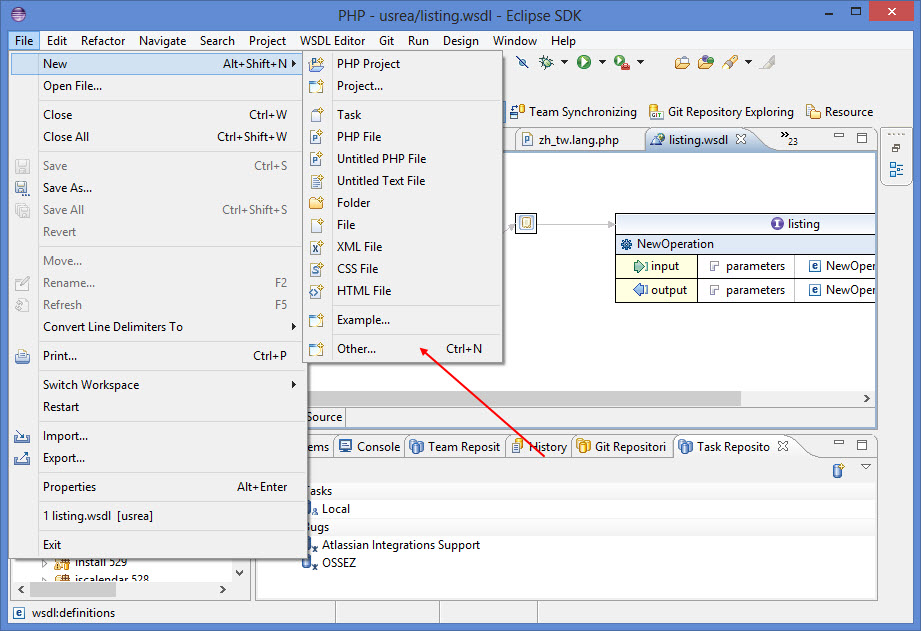Open Debug dropdown arrow in toolbar
921x631 pixels.
tap(564, 62)
